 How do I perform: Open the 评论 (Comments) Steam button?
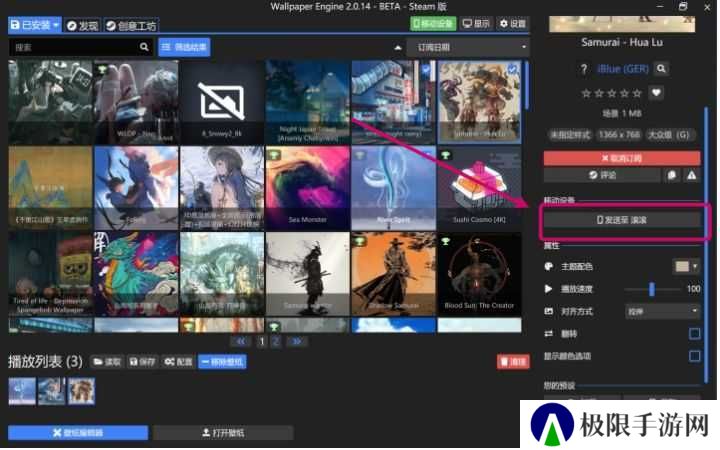[x=602, y=175]
